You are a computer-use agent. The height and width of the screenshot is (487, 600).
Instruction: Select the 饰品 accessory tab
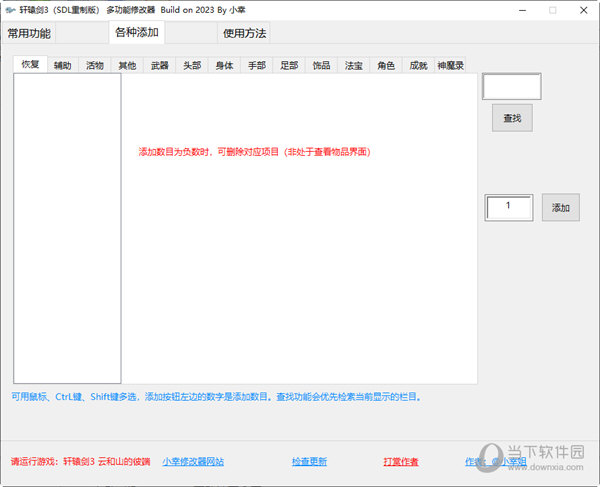tap(321, 65)
